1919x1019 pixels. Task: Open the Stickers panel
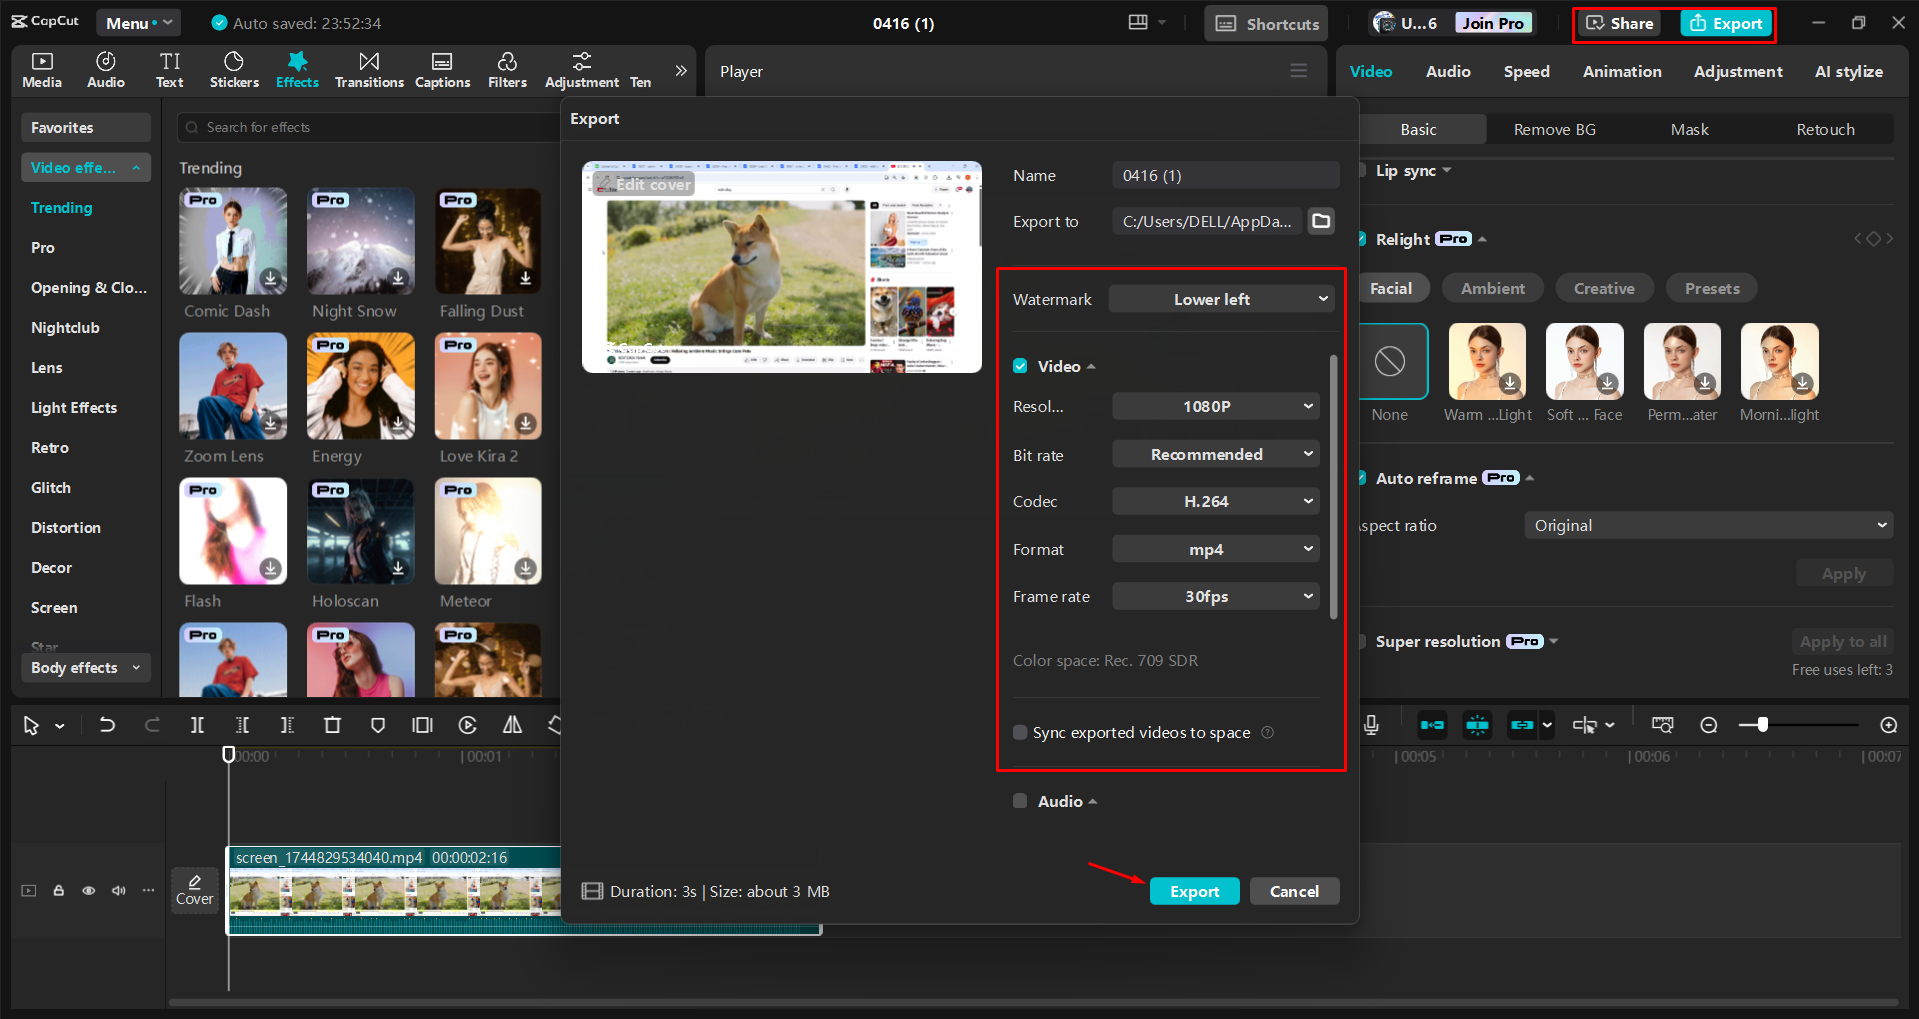234,69
